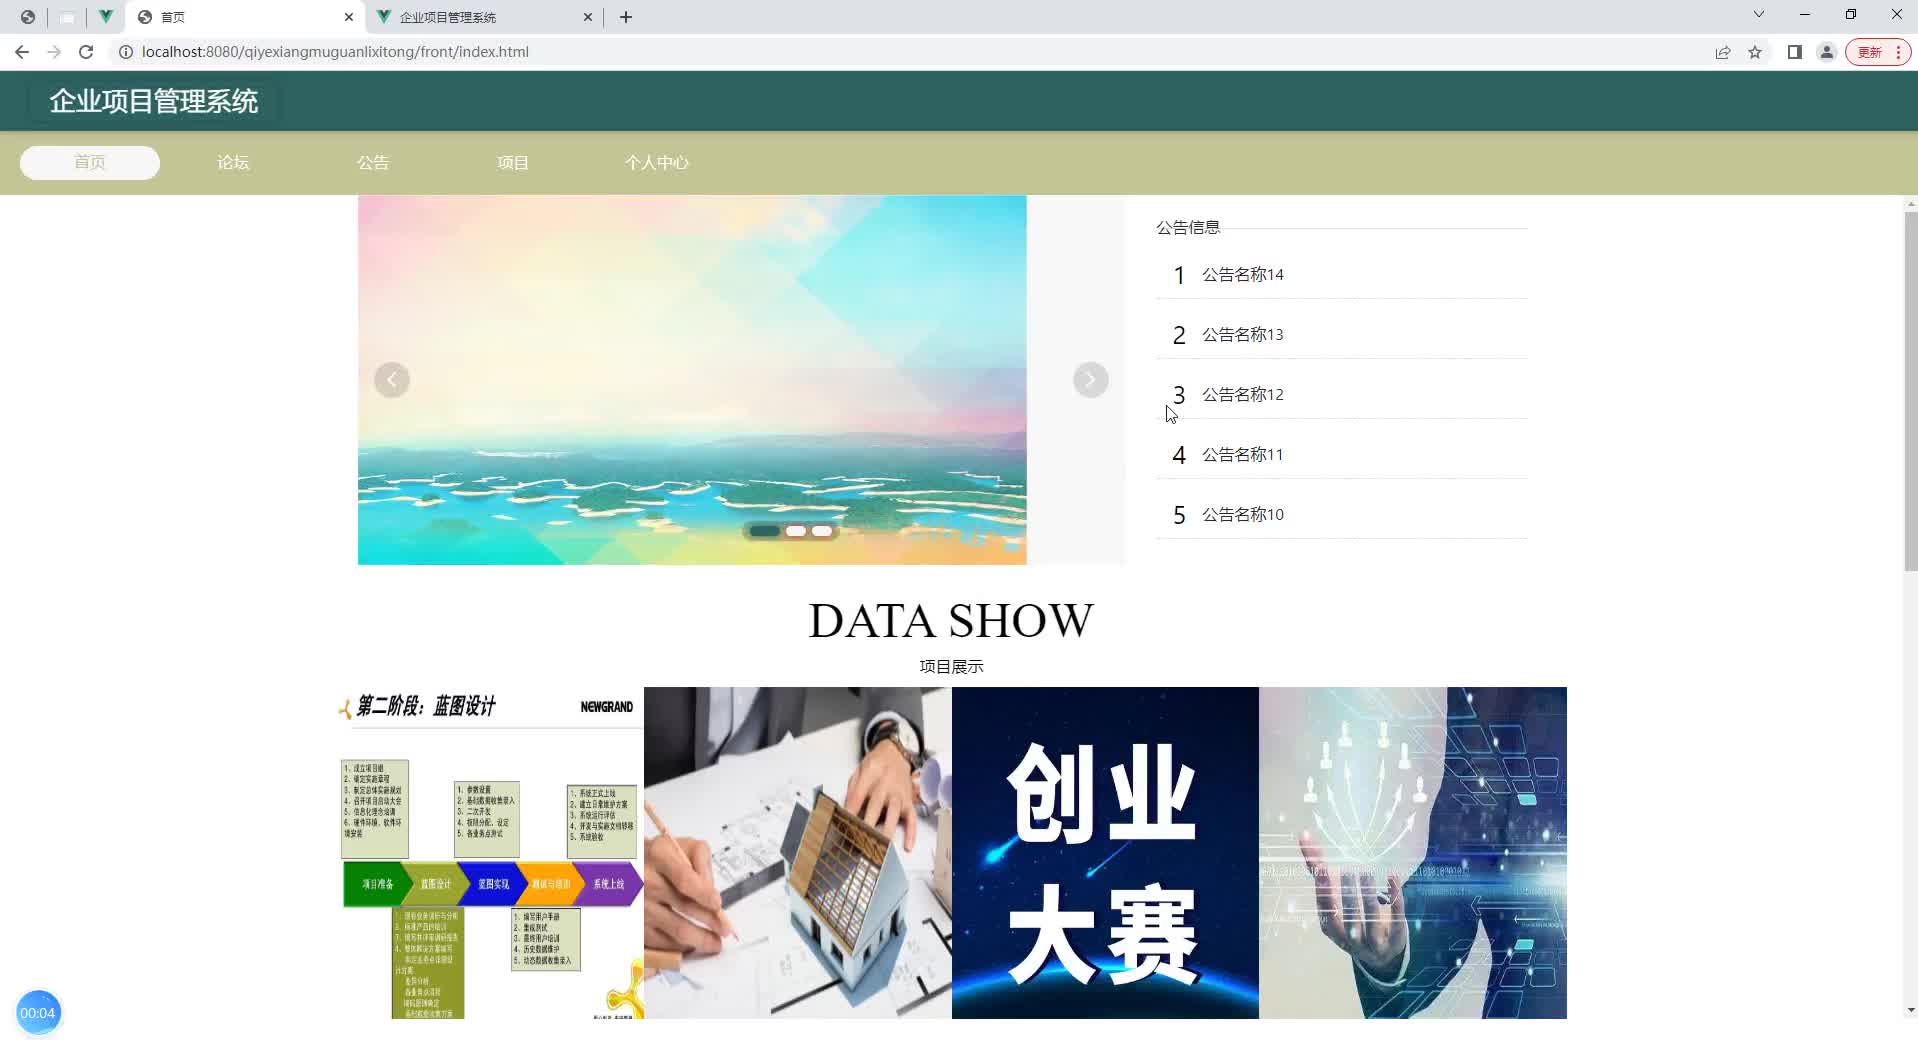
Task: Open a new tab with the plus icon
Action: coord(626,17)
